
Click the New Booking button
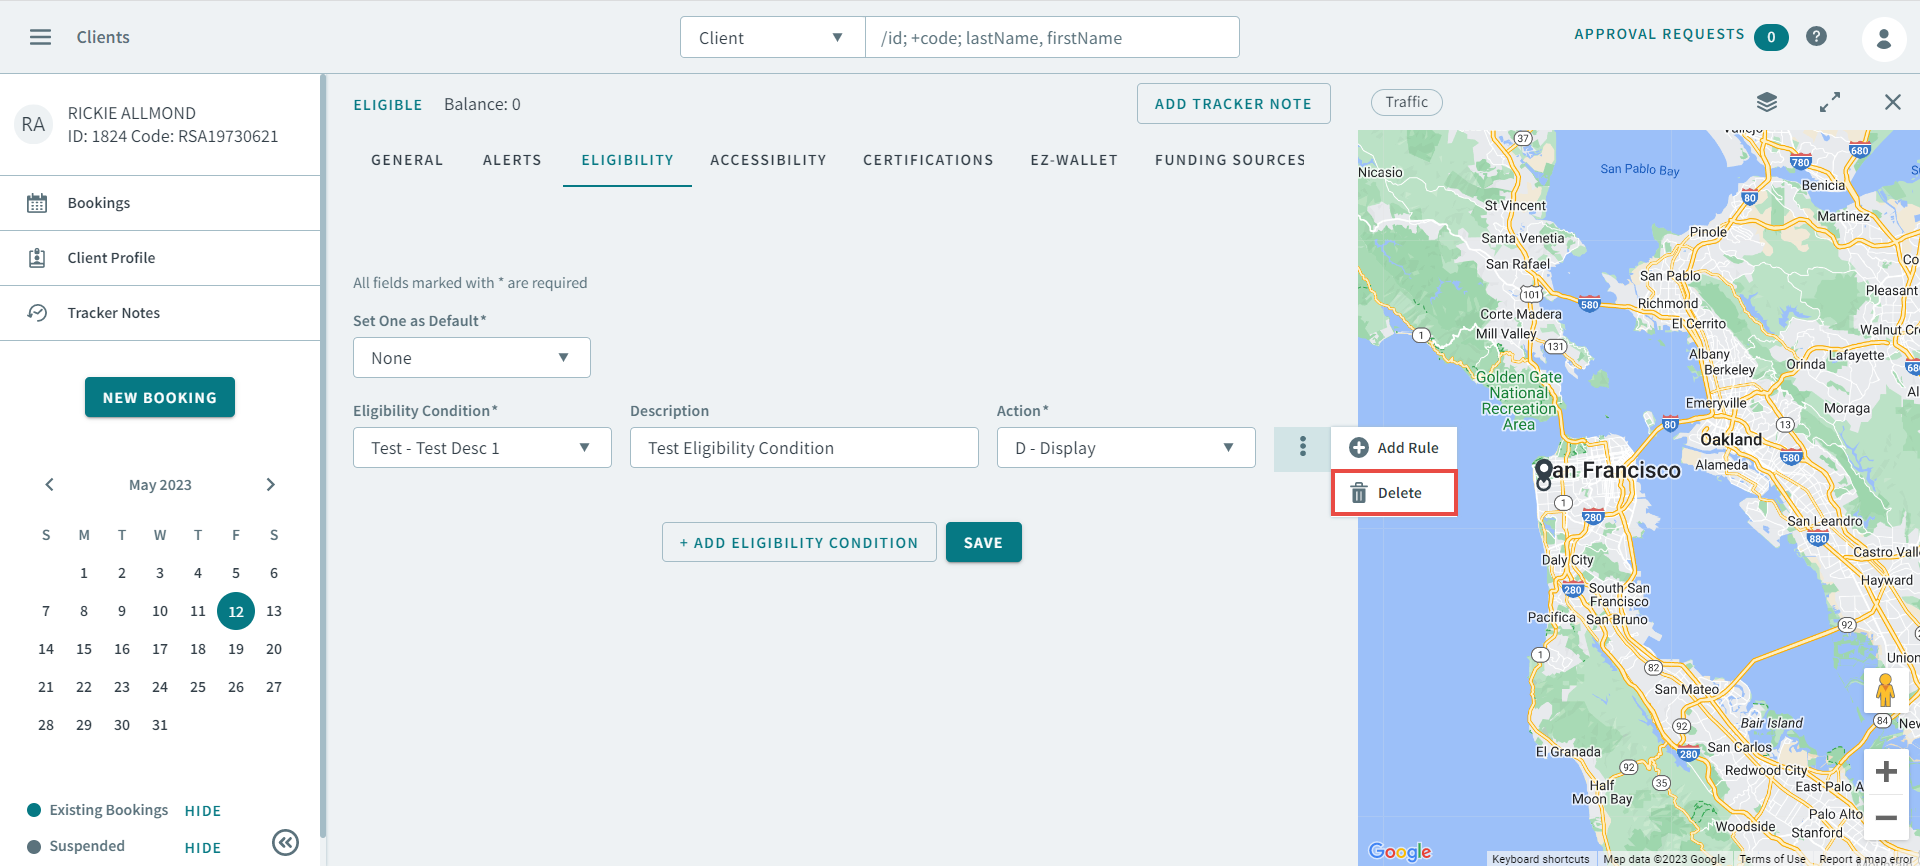click(160, 397)
